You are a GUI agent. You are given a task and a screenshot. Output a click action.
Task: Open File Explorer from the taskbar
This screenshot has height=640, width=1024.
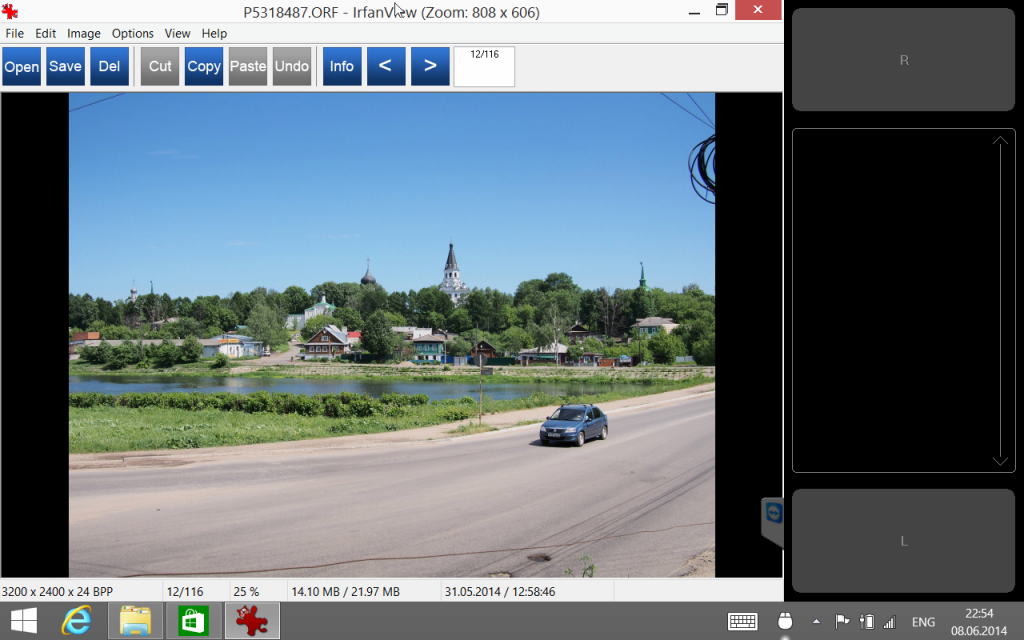135,621
